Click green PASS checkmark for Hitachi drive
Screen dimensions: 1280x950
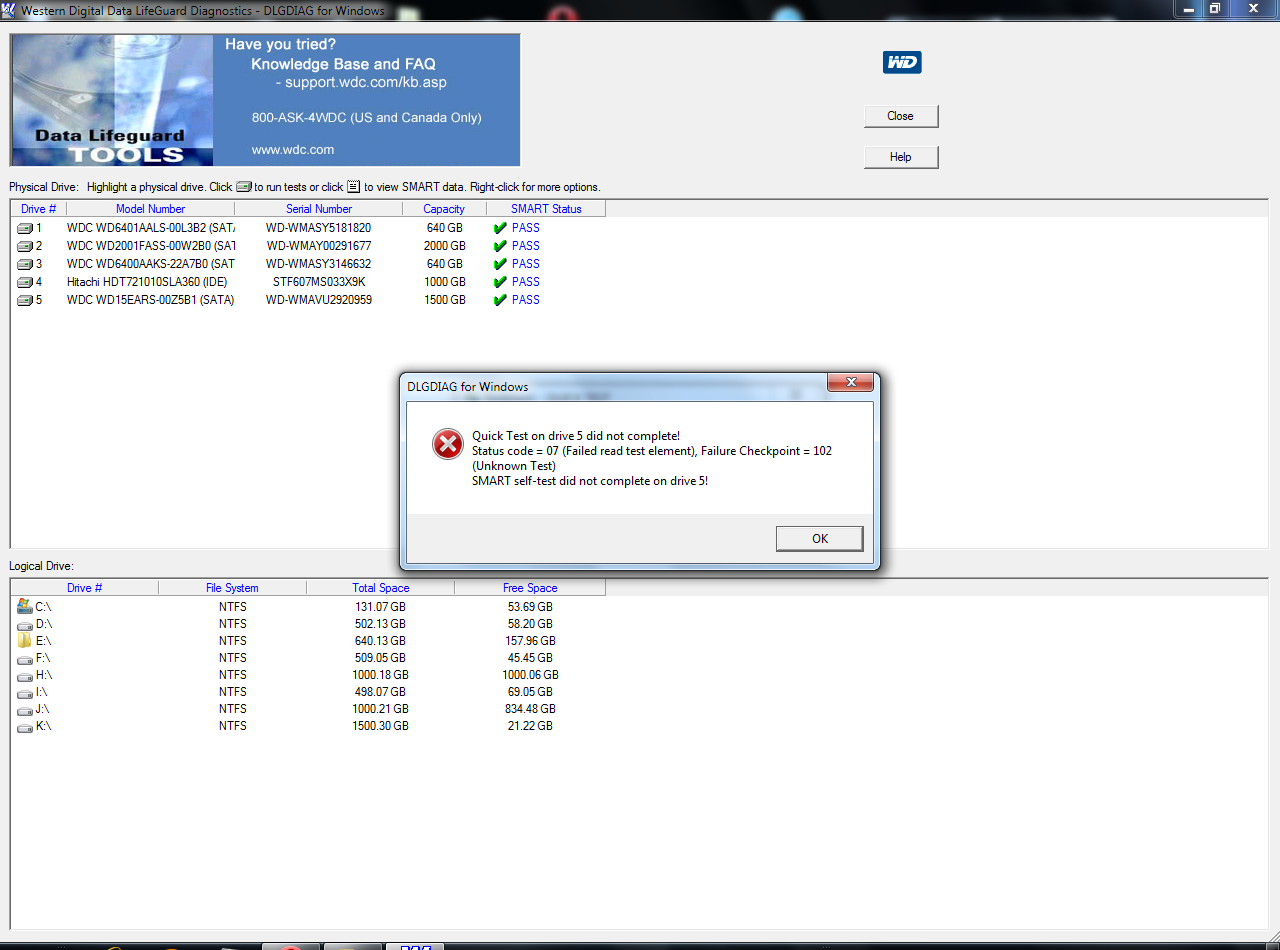[500, 282]
